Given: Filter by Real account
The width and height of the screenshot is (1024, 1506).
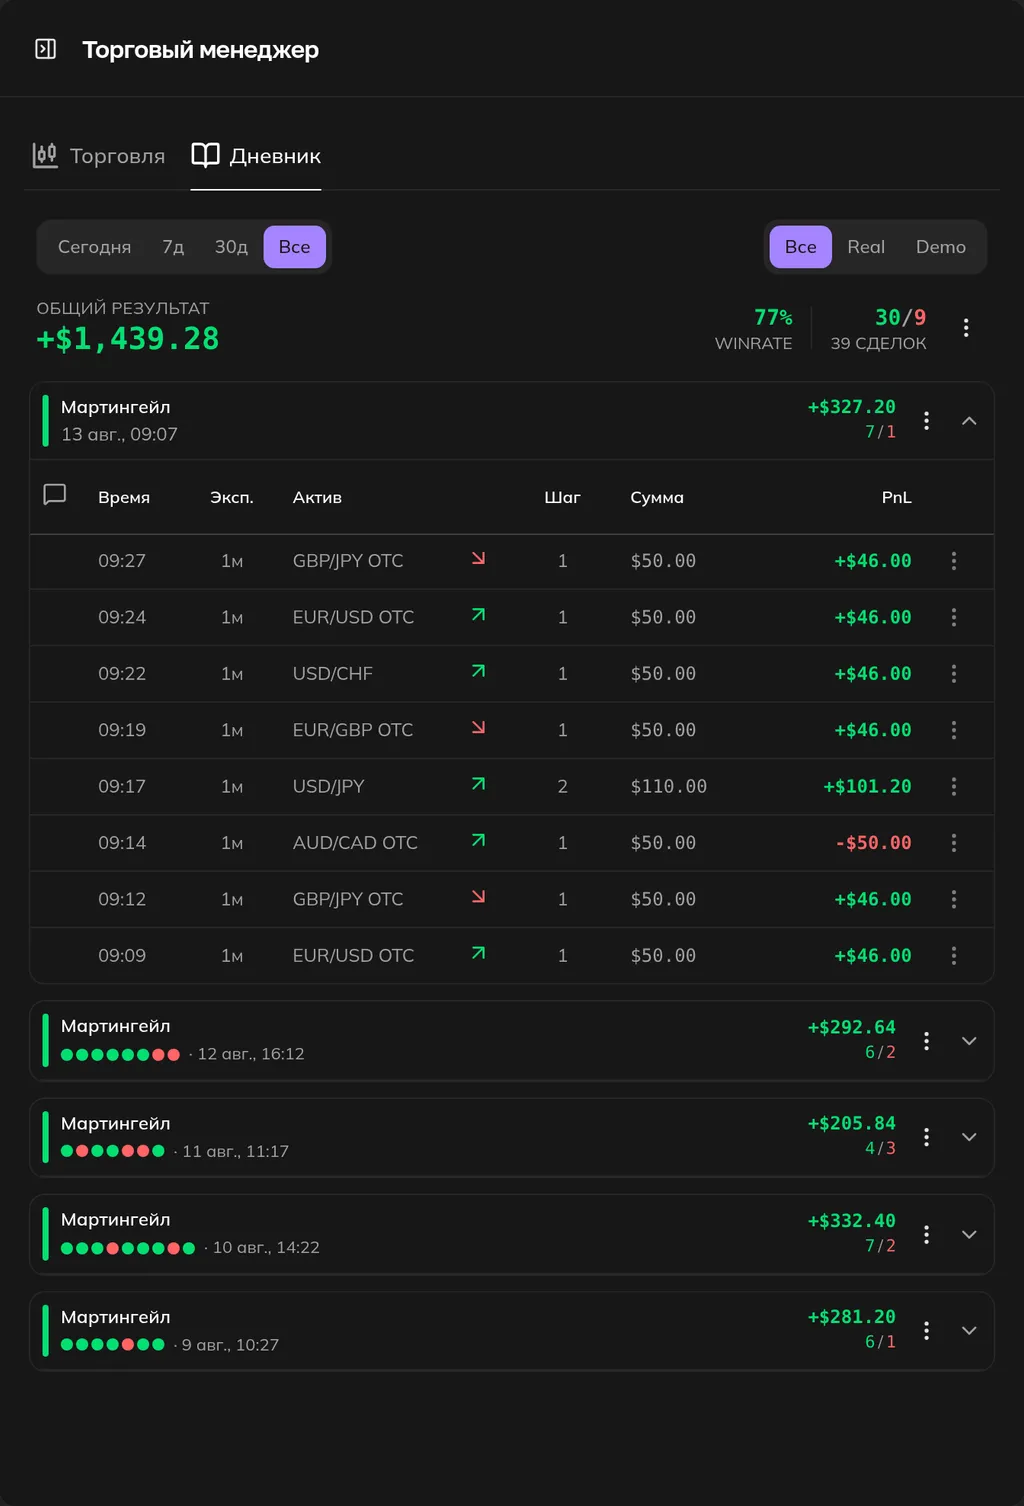Looking at the screenshot, I should click(x=866, y=247).
